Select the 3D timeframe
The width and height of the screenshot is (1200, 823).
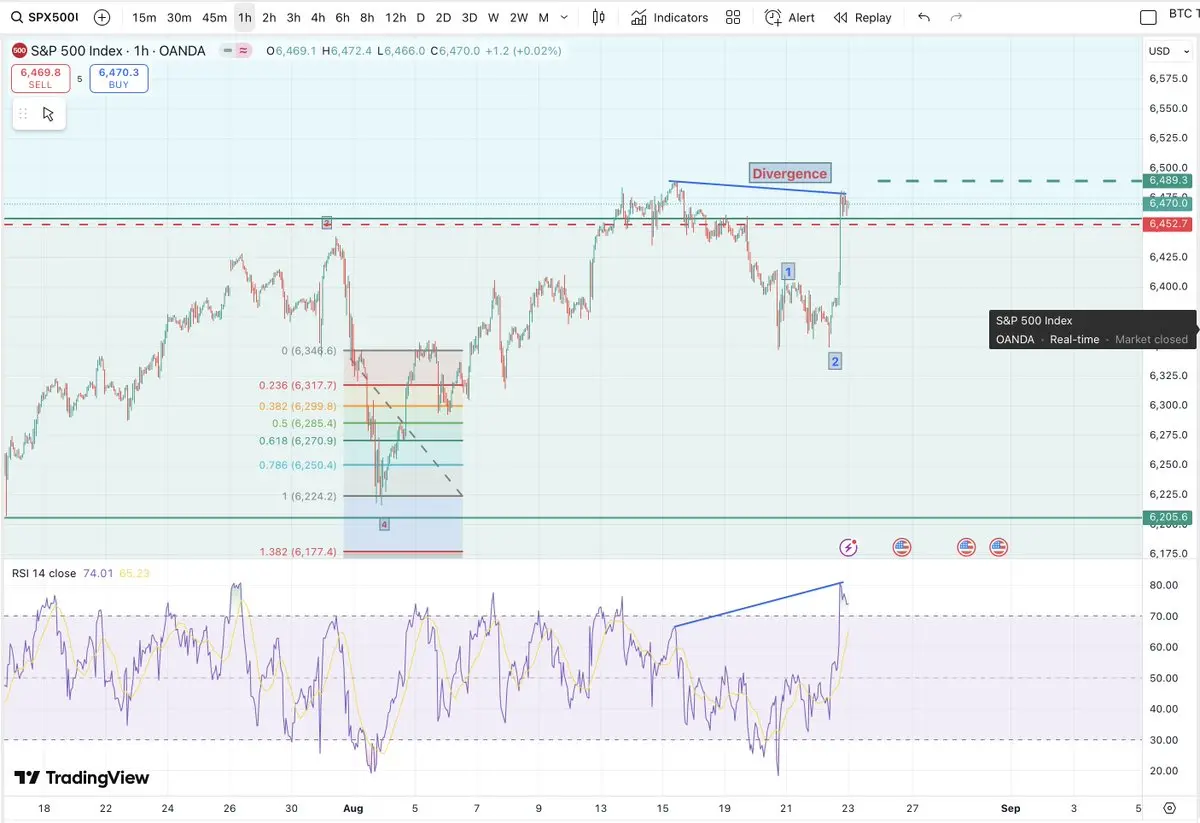[x=469, y=17]
